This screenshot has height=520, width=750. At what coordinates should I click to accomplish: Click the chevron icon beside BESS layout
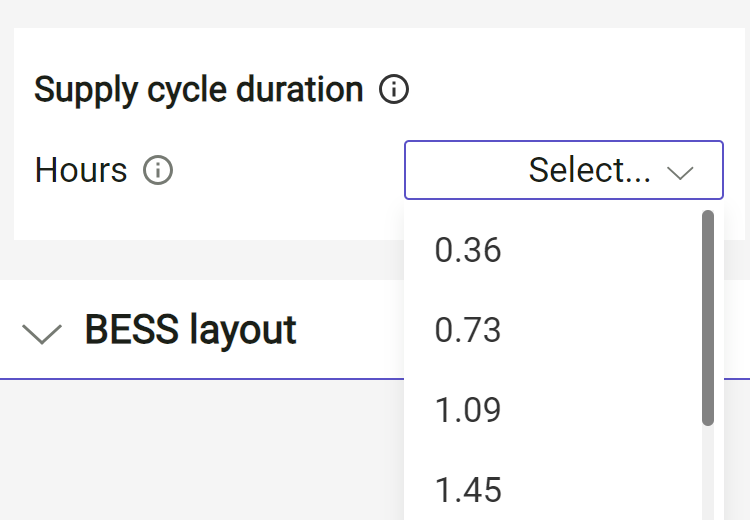42,332
